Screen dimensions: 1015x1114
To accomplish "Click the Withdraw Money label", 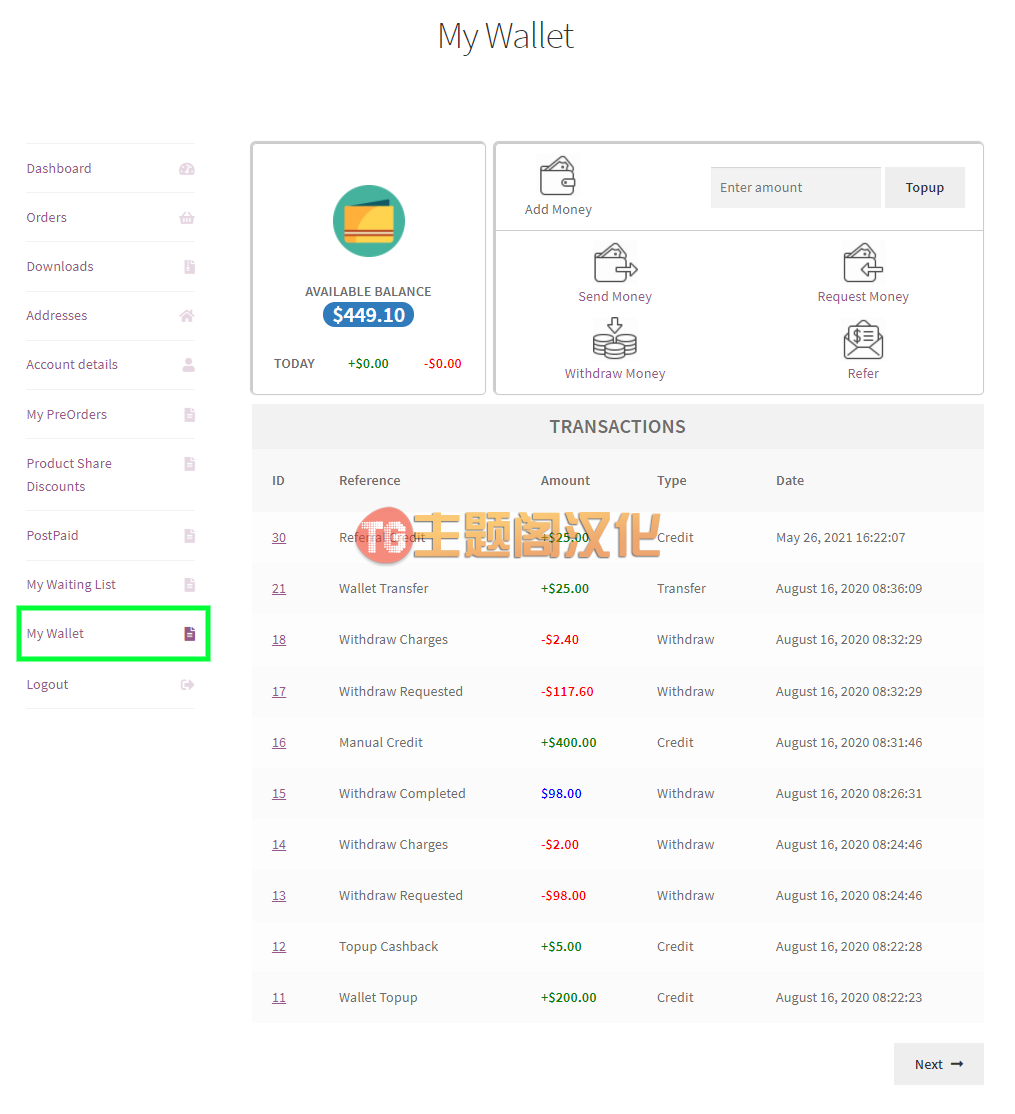I will (x=615, y=374).
